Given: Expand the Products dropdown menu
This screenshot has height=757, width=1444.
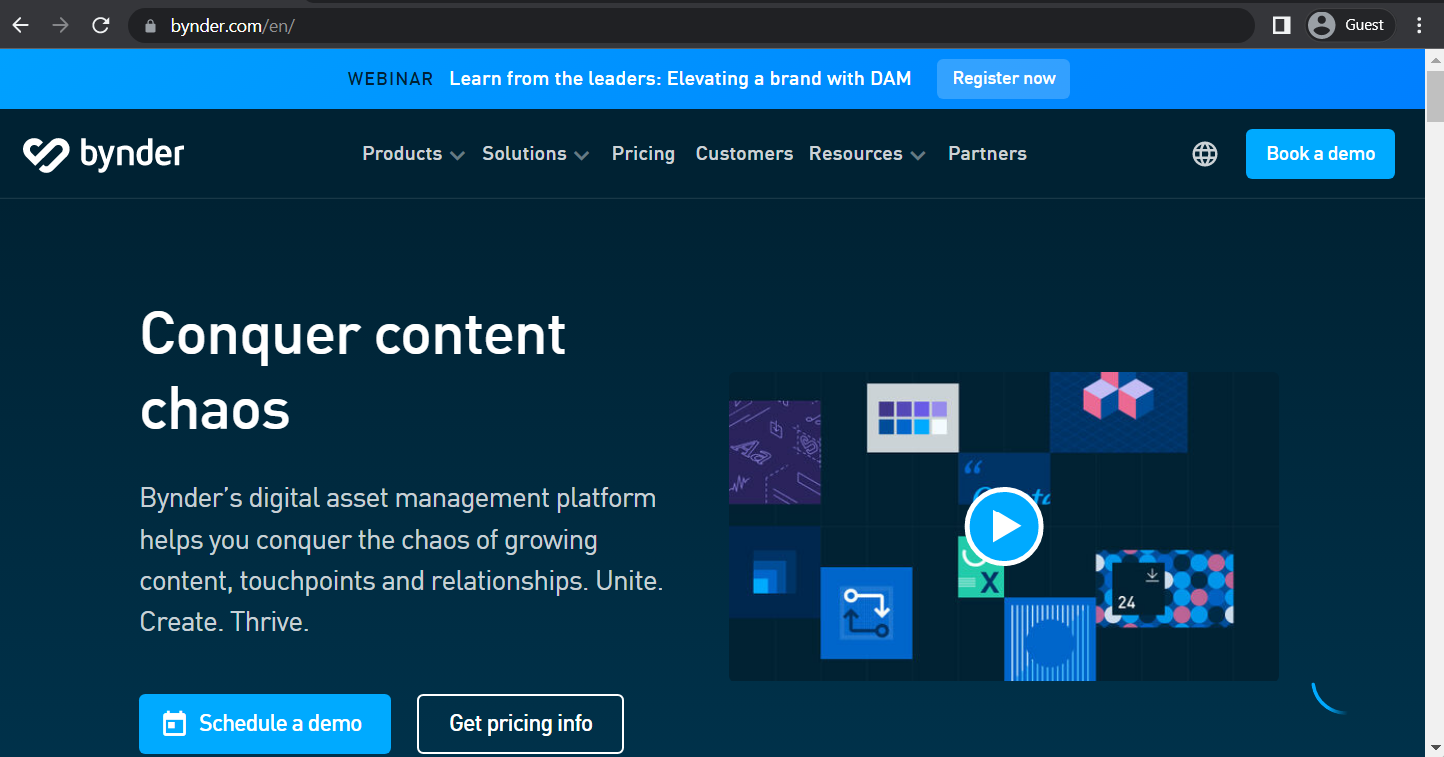Looking at the screenshot, I should [x=413, y=154].
